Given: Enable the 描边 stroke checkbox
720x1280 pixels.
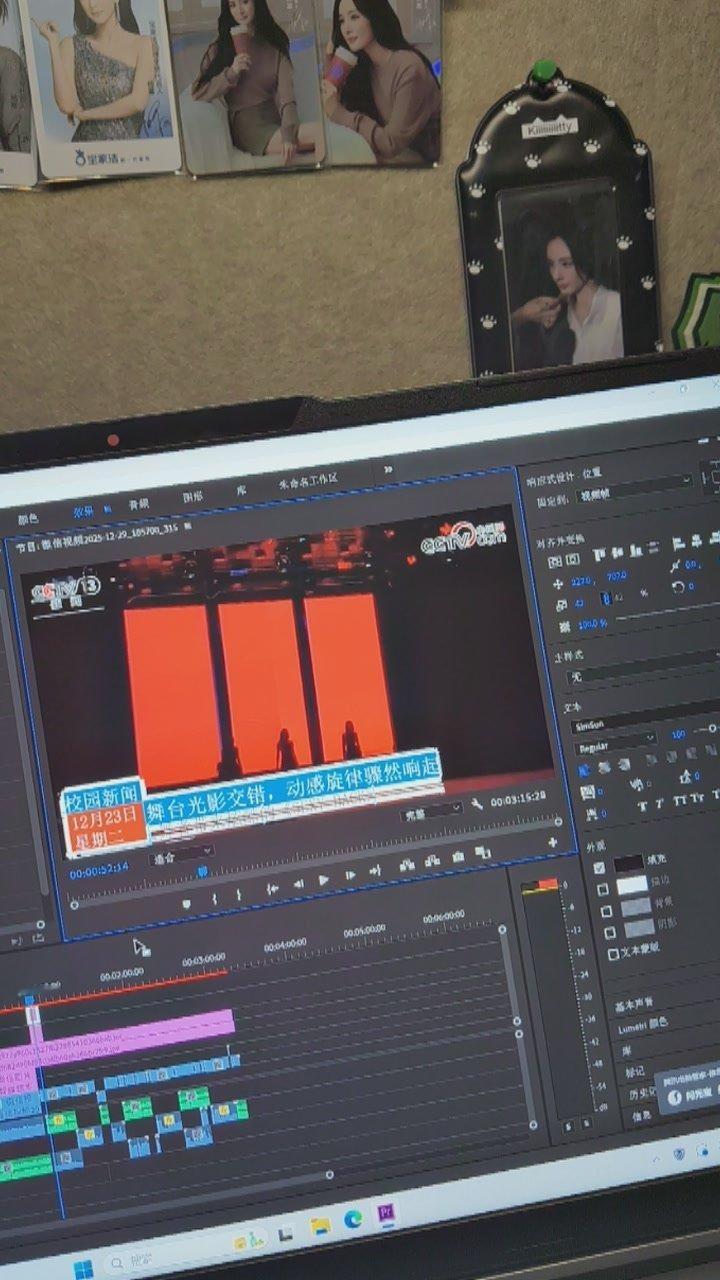Looking at the screenshot, I should (x=603, y=890).
